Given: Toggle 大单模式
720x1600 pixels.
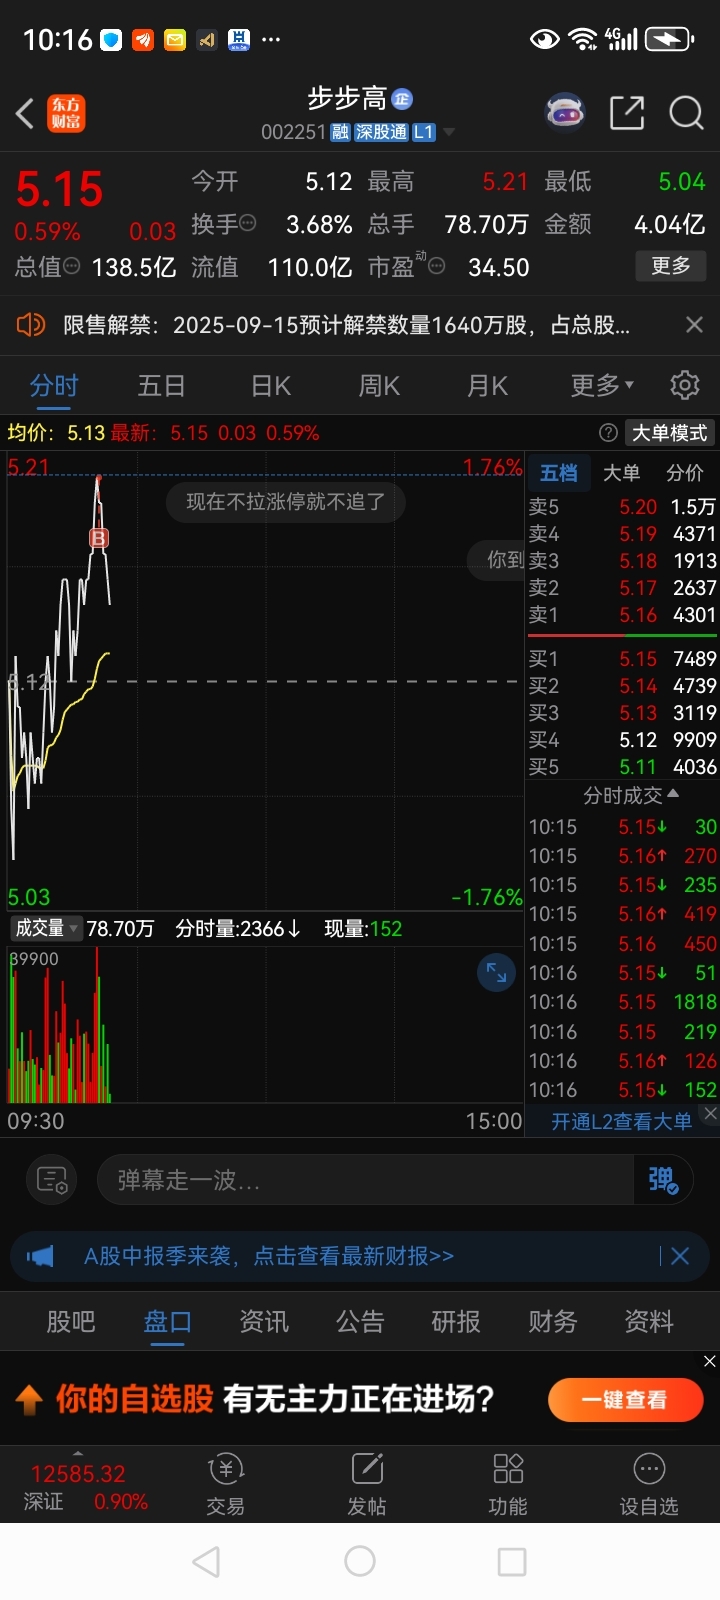Looking at the screenshot, I should 669,433.
